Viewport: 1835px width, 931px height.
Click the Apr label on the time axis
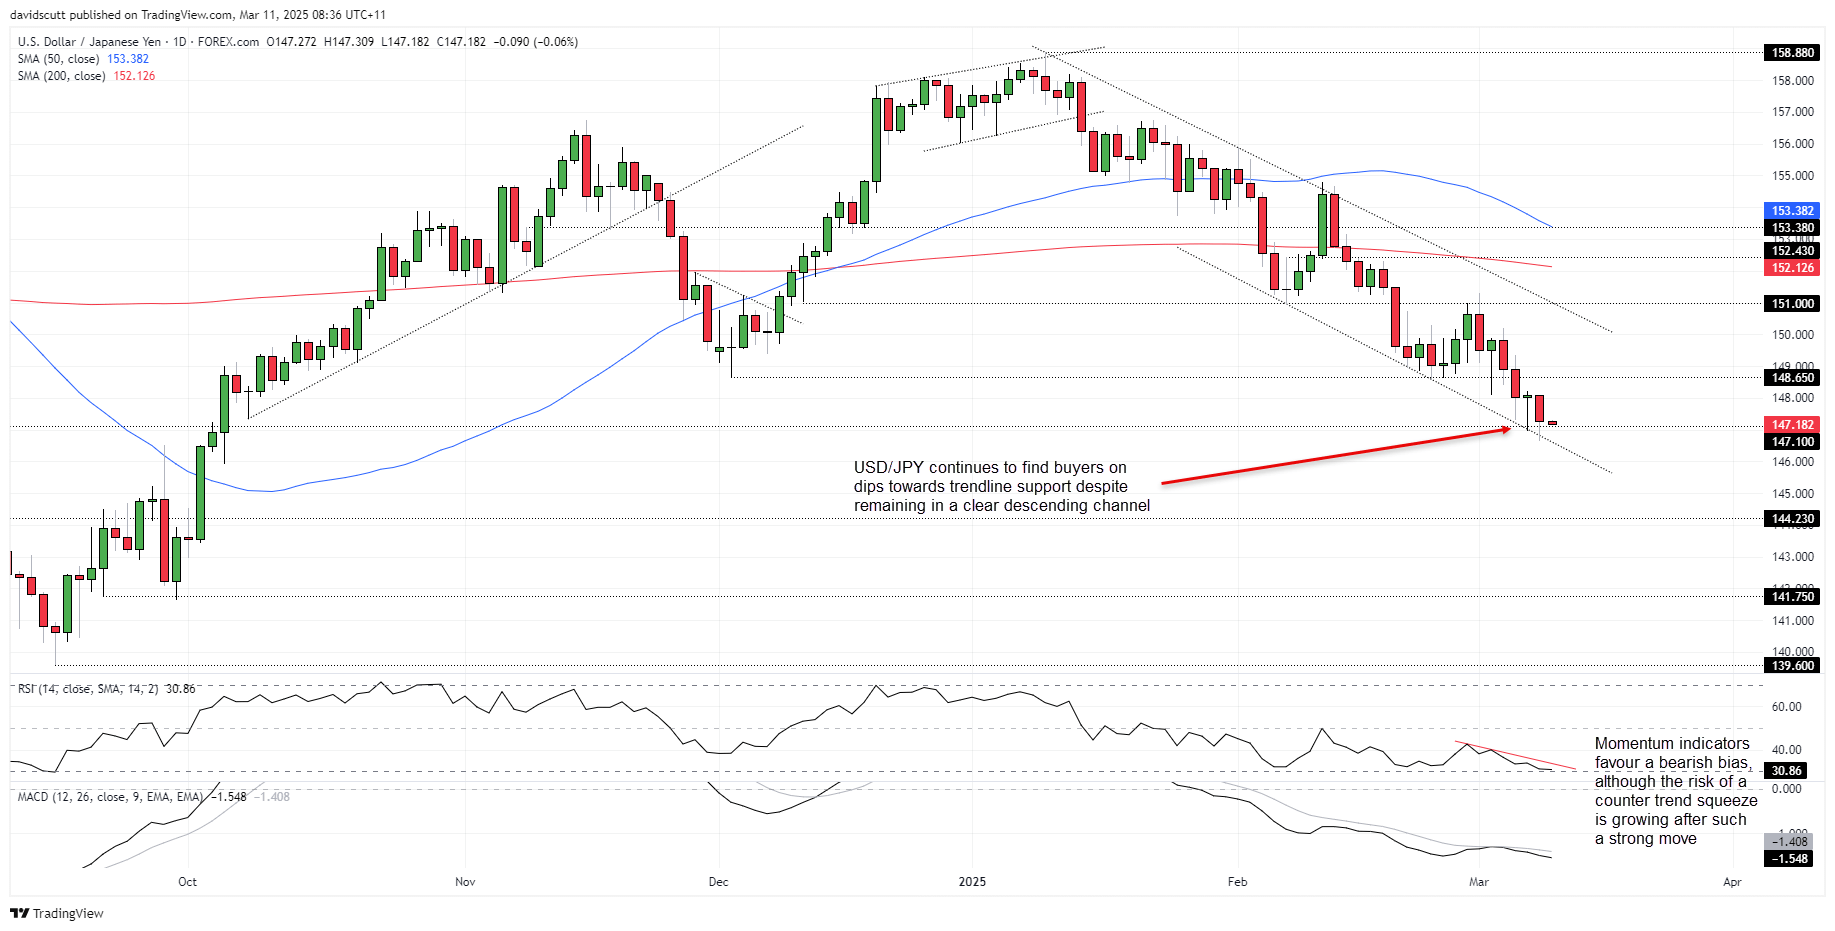(1732, 882)
